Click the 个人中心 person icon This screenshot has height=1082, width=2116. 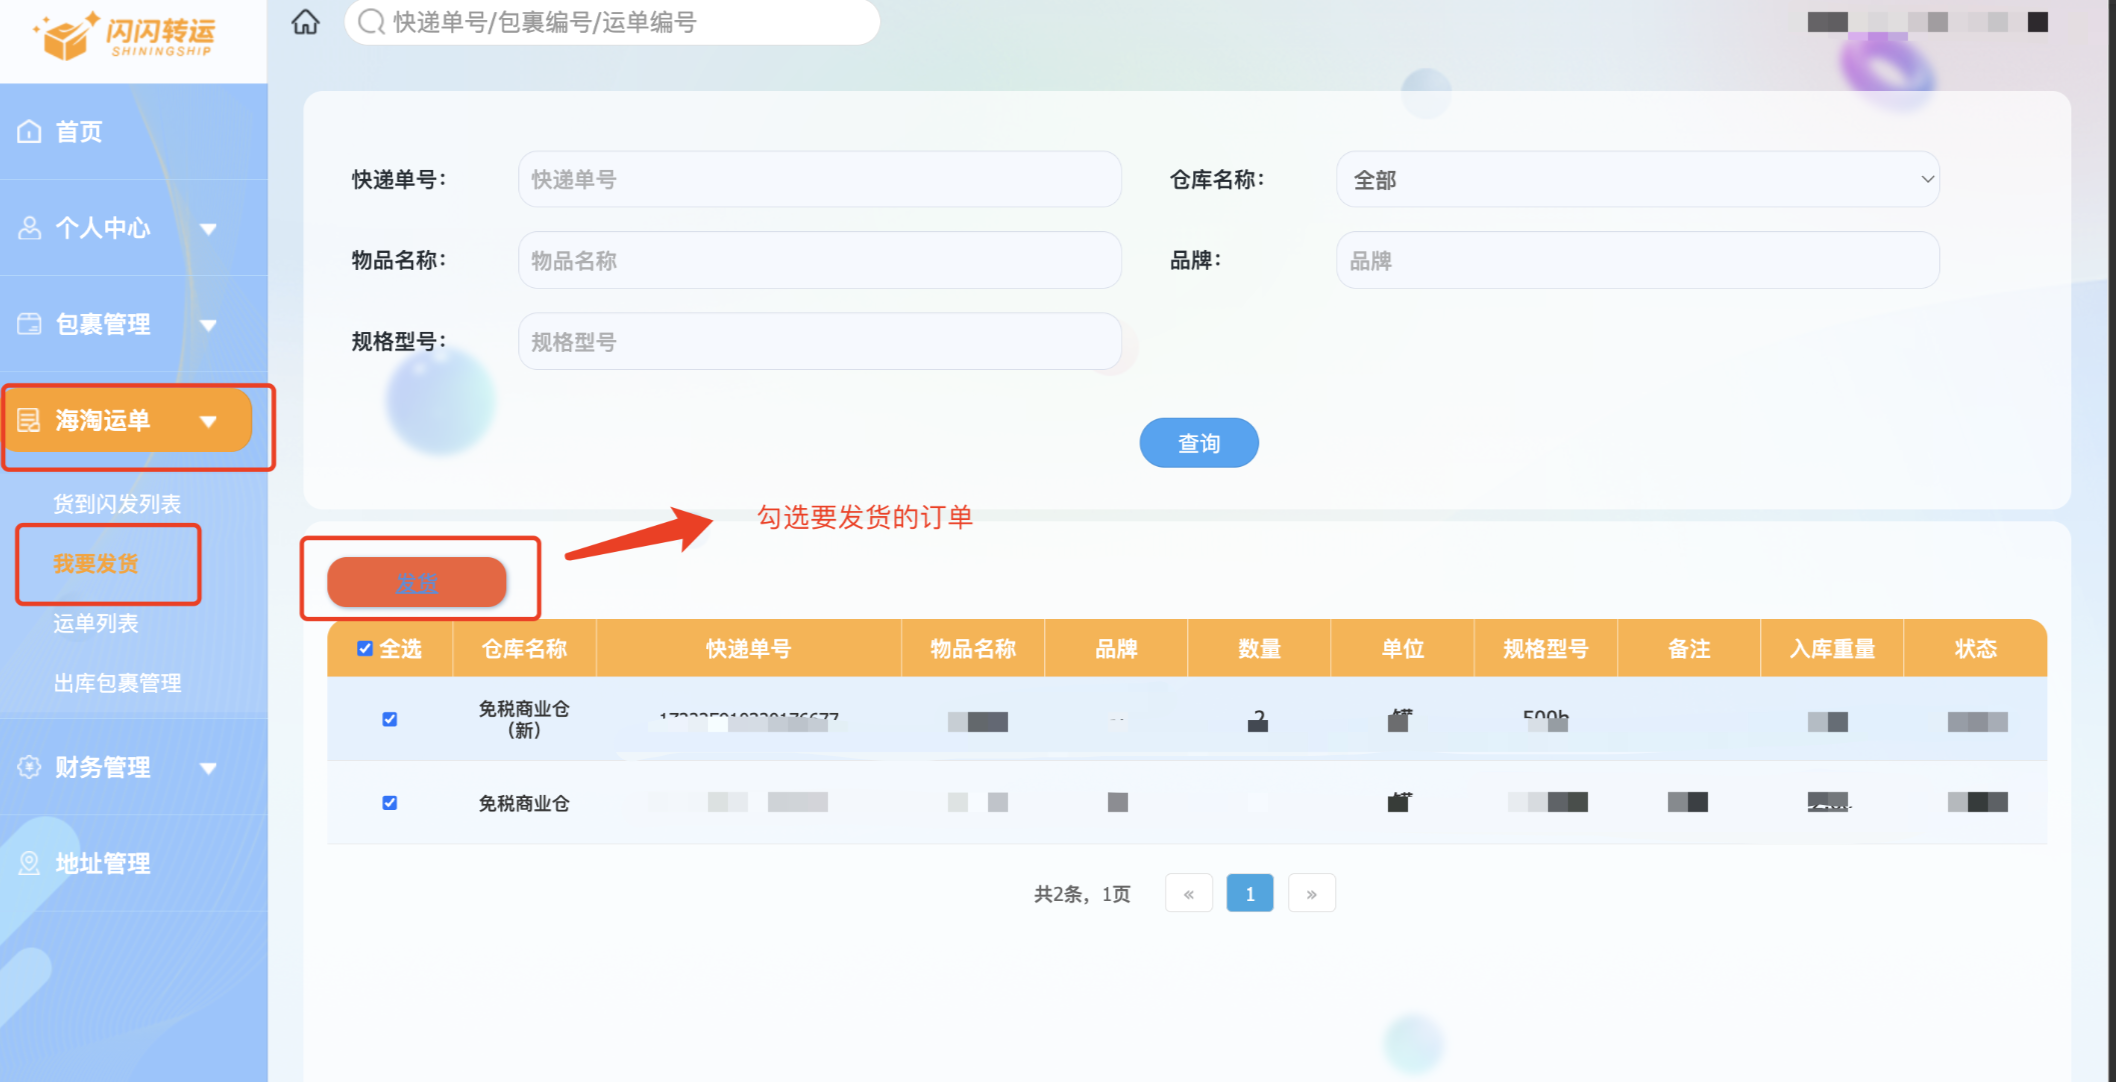[x=30, y=228]
